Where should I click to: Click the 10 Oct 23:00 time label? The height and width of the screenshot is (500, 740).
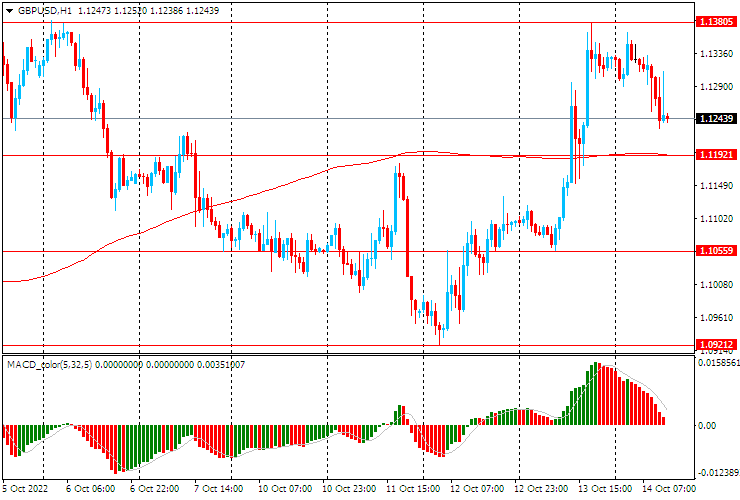pos(349,488)
